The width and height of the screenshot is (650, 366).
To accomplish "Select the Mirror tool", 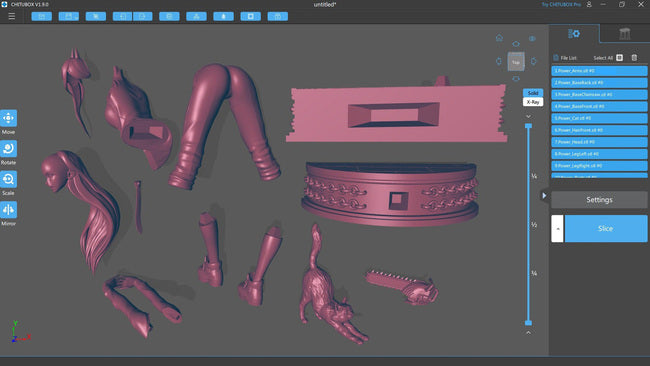I will tap(8, 210).
